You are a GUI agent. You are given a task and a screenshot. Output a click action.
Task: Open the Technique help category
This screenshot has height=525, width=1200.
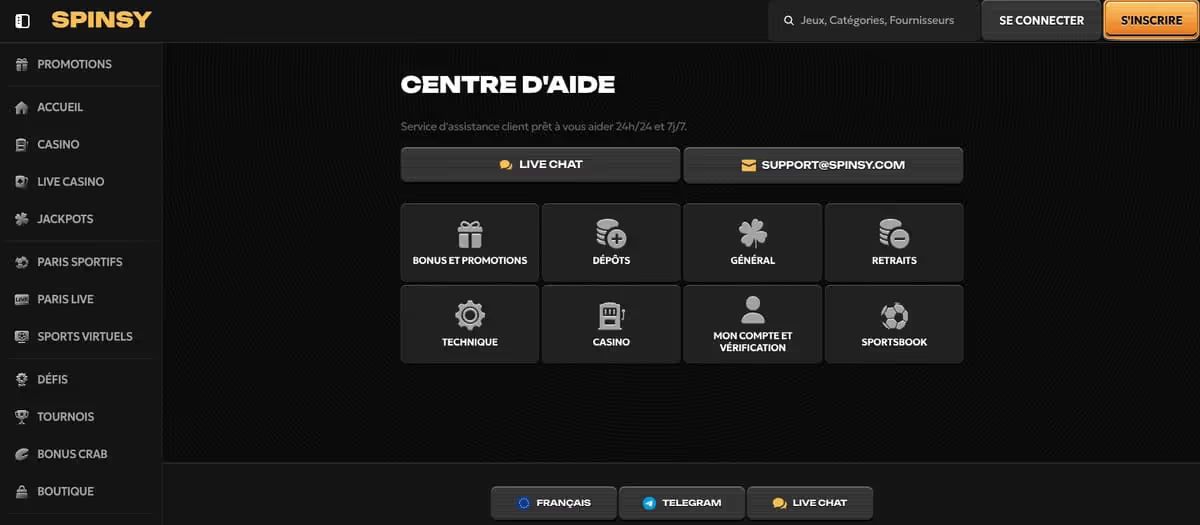click(x=470, y=324)
